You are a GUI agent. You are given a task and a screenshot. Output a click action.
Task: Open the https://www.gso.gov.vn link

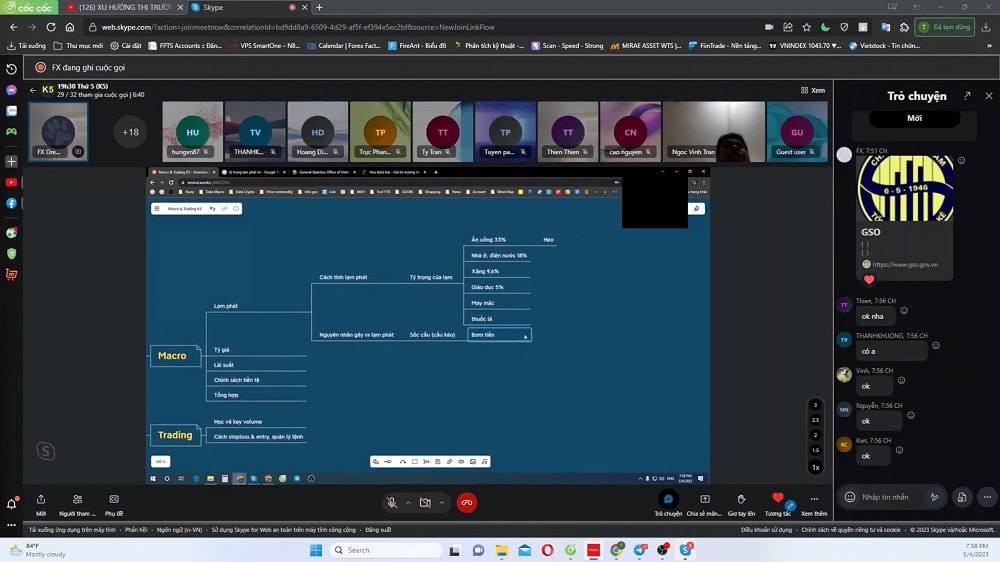[905, 264]
